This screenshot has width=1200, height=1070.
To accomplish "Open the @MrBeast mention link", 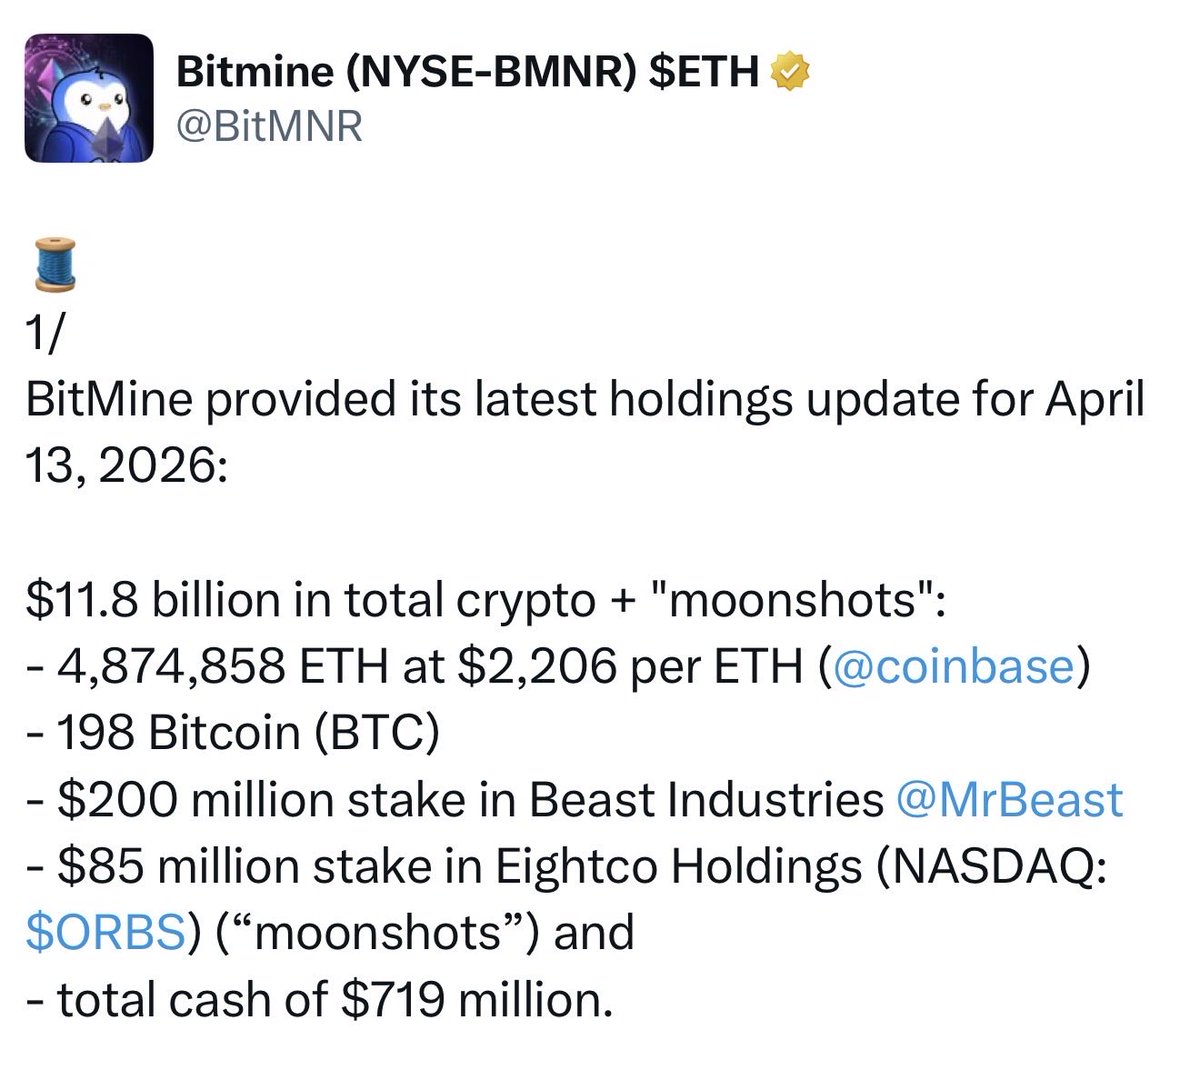I will 1010,800.
